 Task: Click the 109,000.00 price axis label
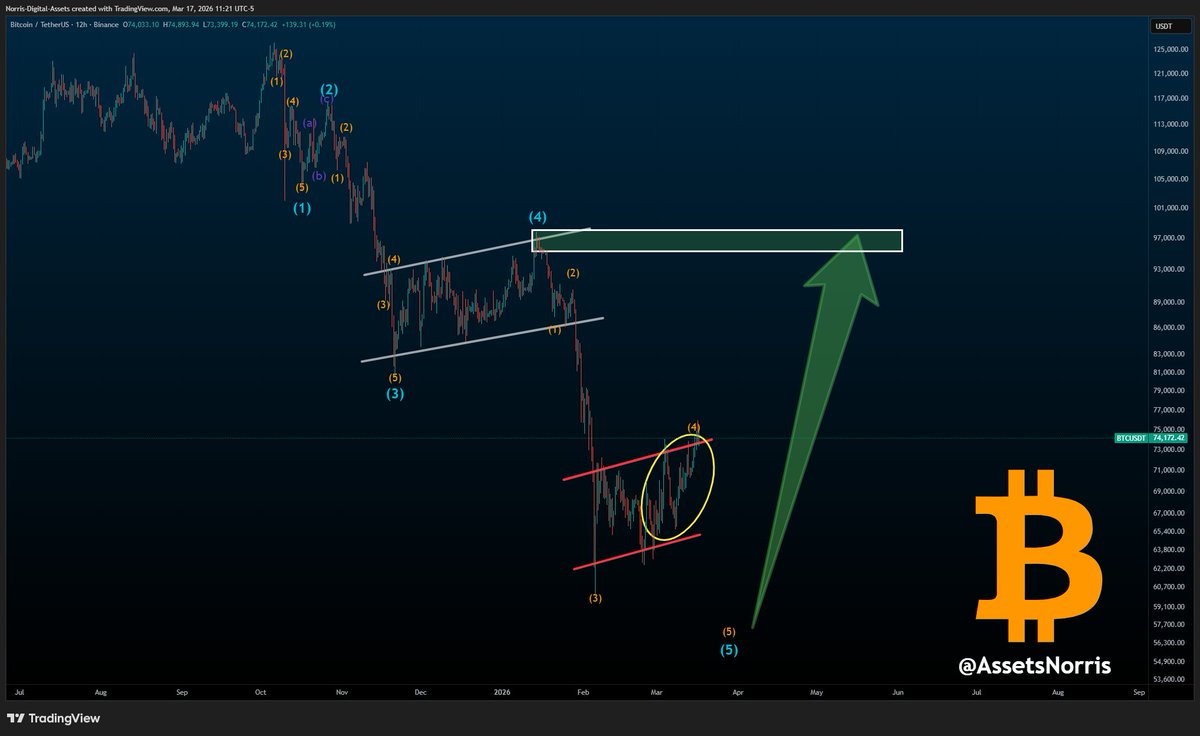pyautogui.click(x=1171, y=151)
